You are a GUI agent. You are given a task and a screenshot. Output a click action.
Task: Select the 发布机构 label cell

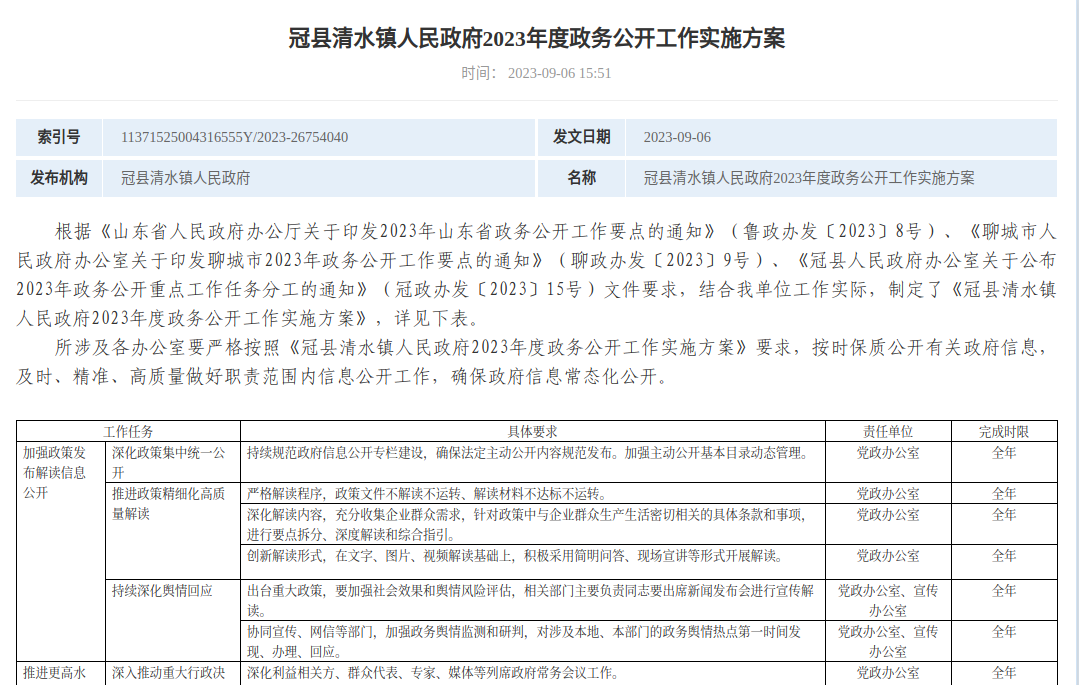59,178
